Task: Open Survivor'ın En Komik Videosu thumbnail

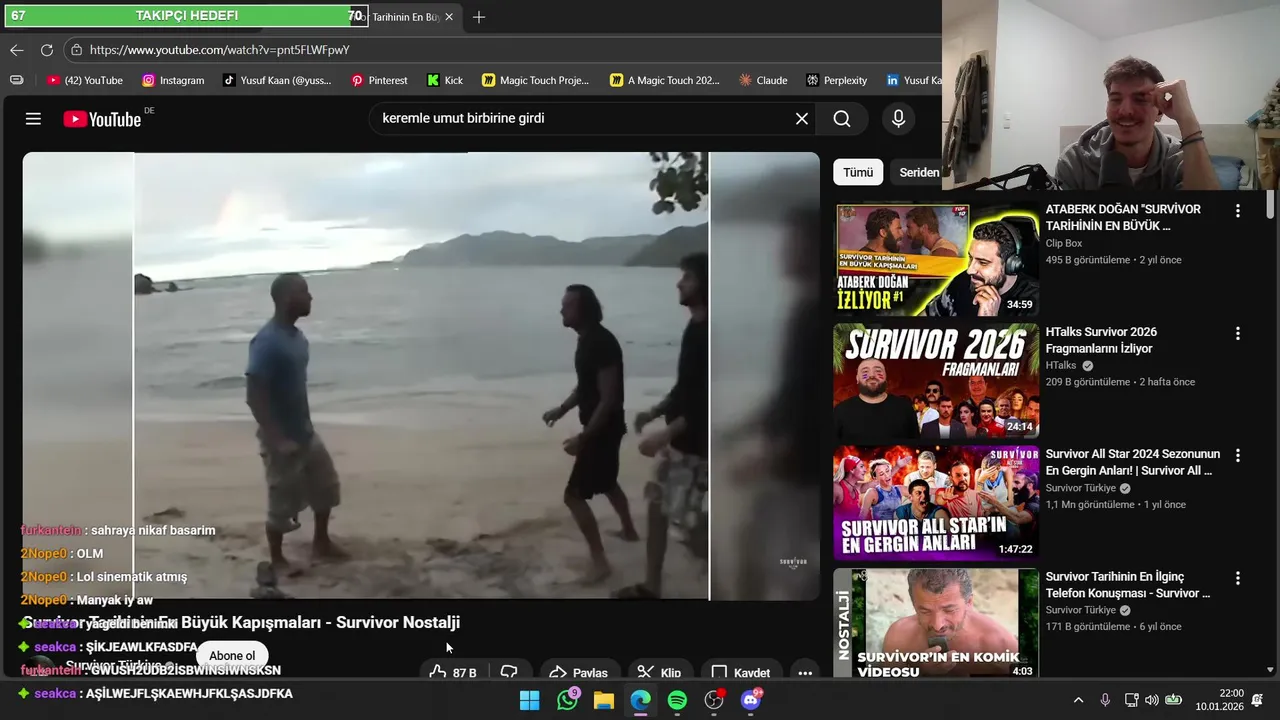Action: 937,625
